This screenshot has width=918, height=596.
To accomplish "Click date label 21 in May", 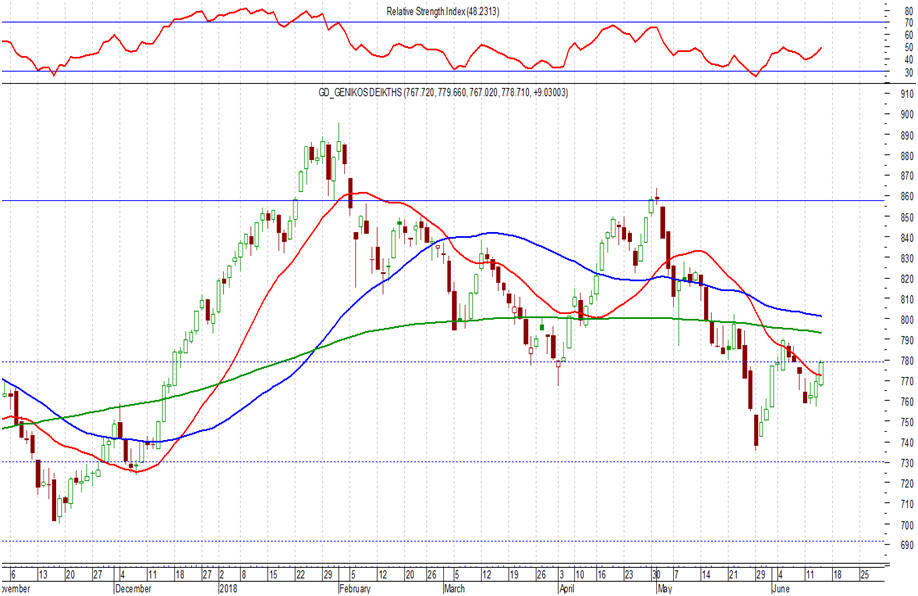I will tap(733, 575).
